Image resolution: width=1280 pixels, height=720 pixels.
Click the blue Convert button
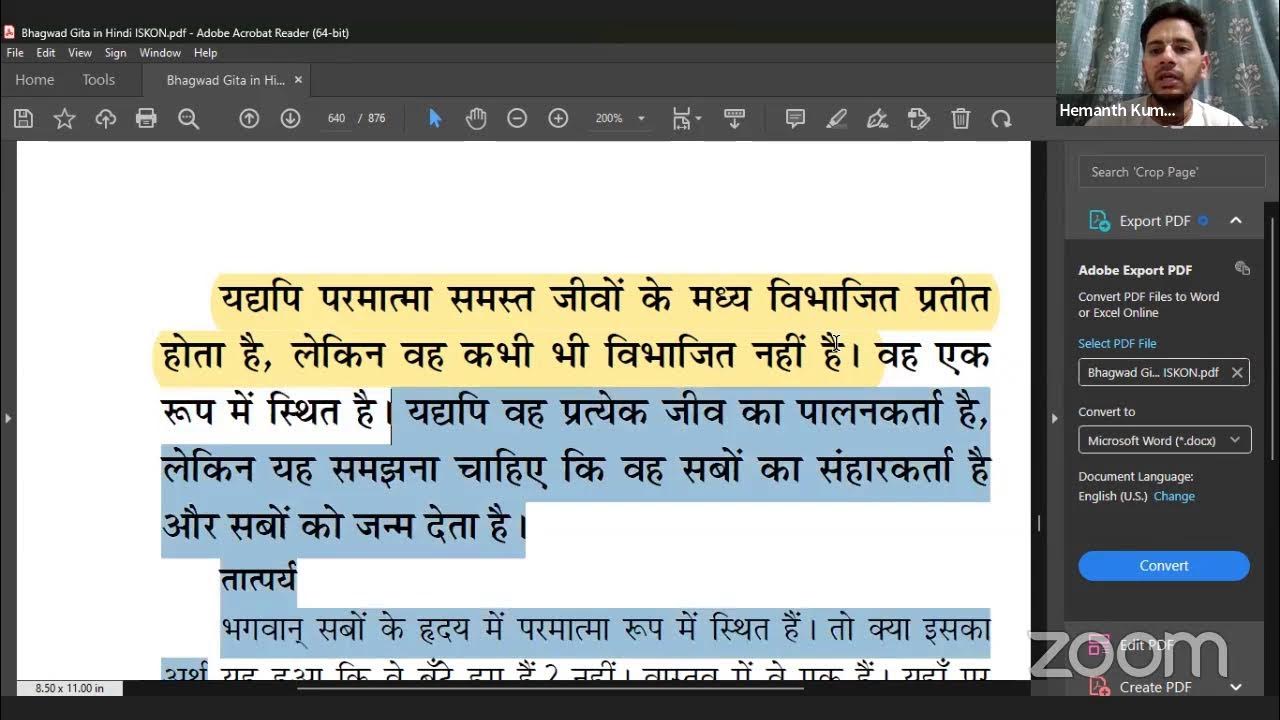[x=1164, y=565]
